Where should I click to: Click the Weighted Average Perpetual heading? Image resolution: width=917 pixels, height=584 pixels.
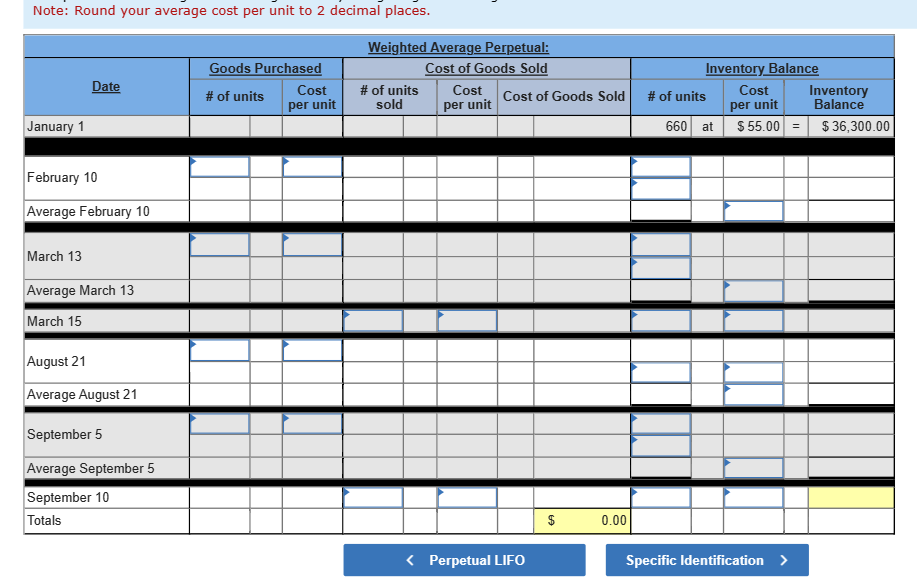click(458, 47)
